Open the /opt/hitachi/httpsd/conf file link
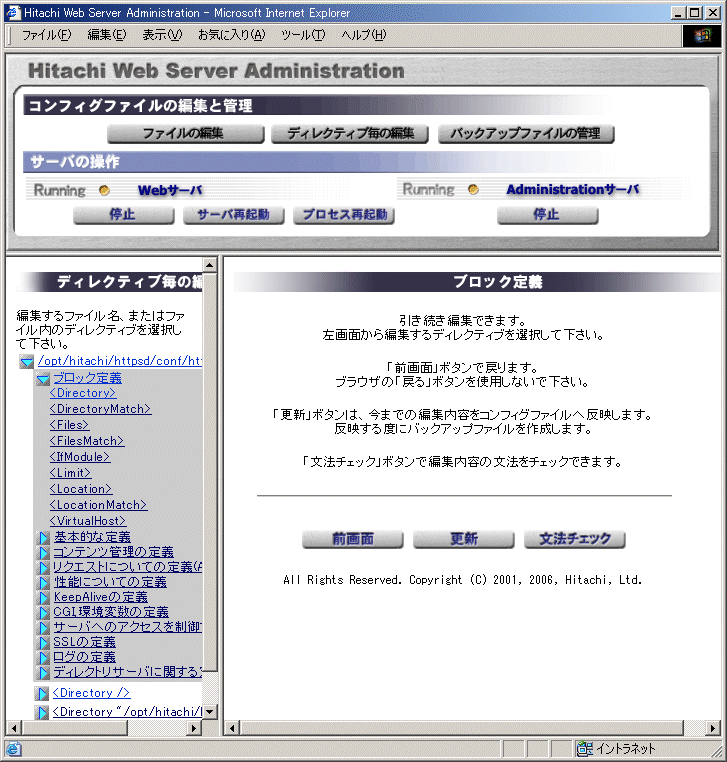This screenshot has width=727, height=762. (120, 361)
